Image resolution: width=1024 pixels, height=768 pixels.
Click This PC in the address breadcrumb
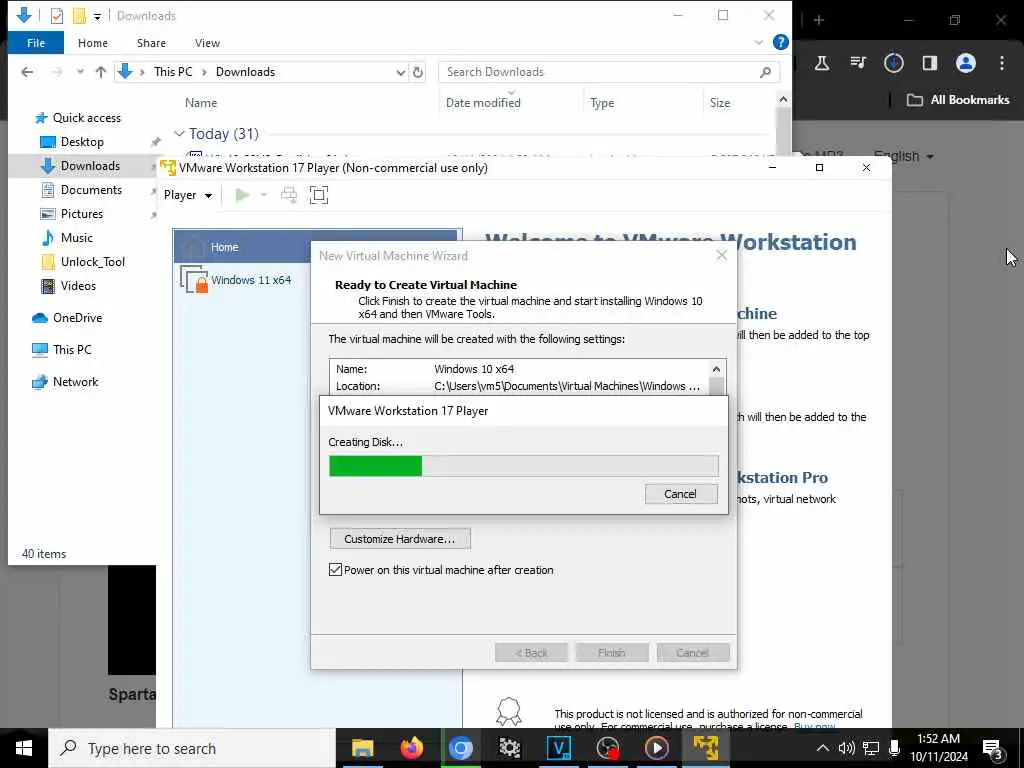click(173, 72)
